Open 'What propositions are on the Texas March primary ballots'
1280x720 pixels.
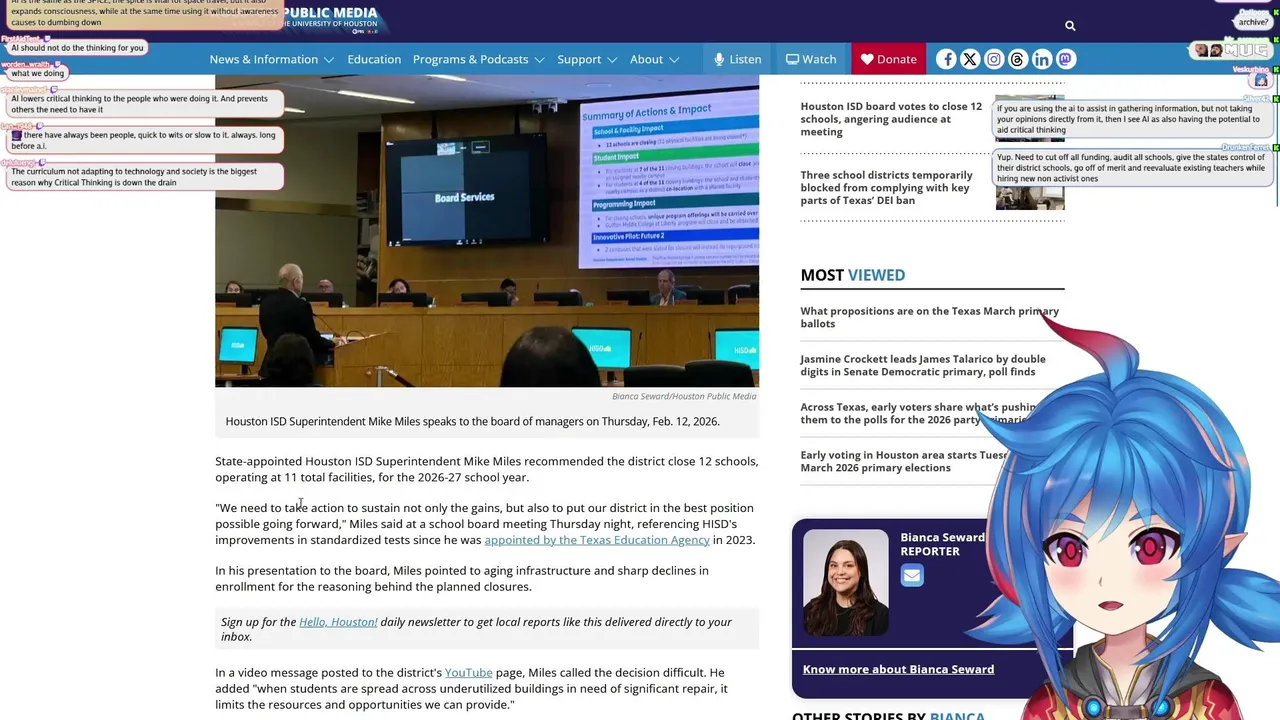(929, 317)
